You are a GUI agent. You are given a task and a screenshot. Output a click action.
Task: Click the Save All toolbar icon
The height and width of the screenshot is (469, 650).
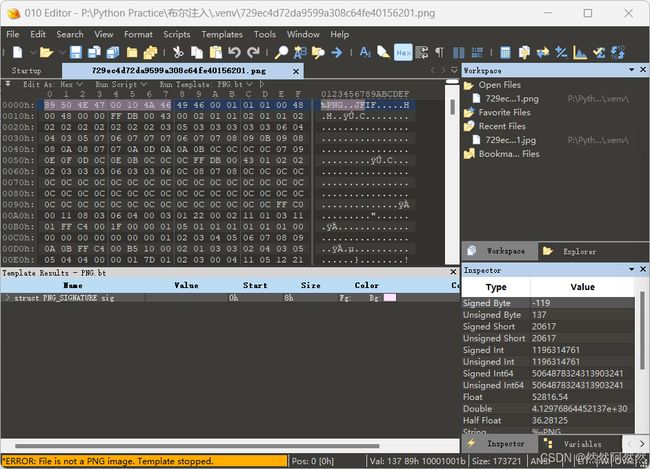click(113, 52)
